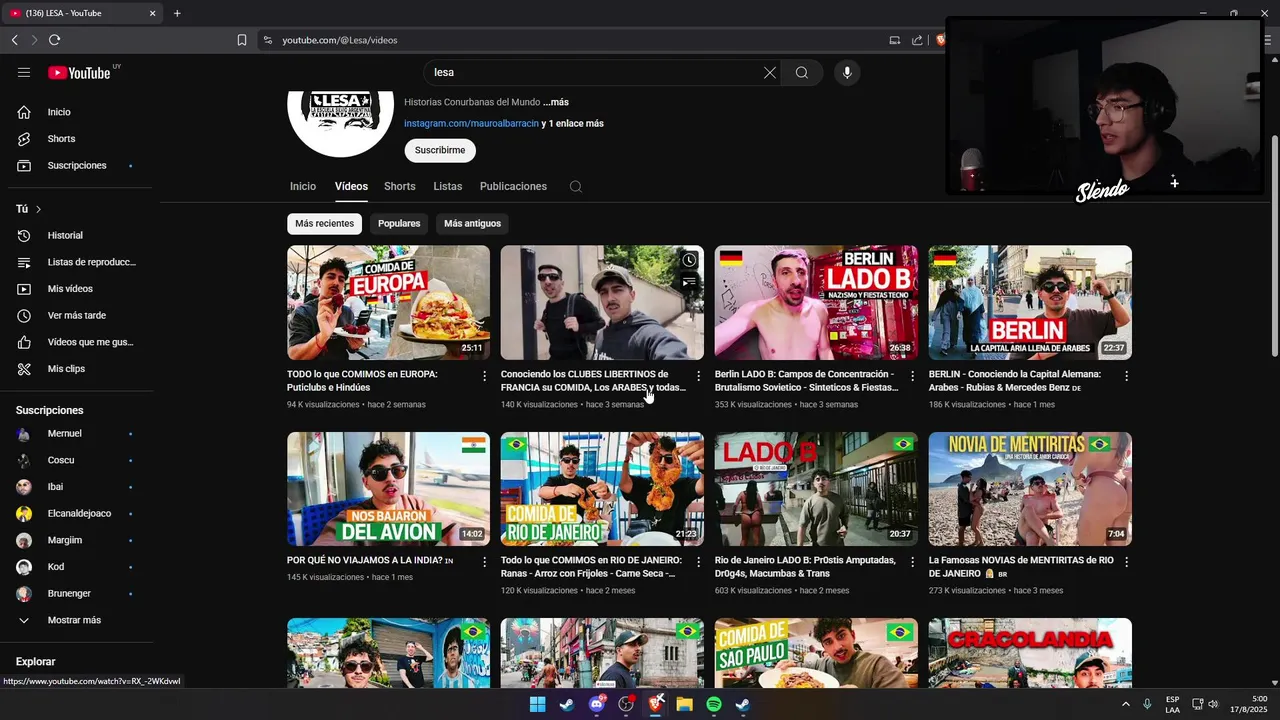Open options for Rio de Janeiro LADO B video
This screenshot has height=720, width=1280.
[912, 562]
